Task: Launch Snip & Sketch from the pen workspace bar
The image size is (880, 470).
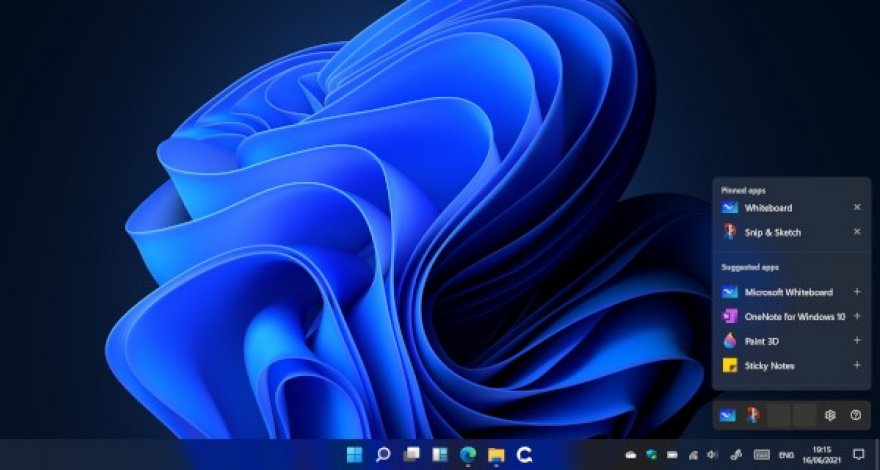Action: (x=753, y=416)
